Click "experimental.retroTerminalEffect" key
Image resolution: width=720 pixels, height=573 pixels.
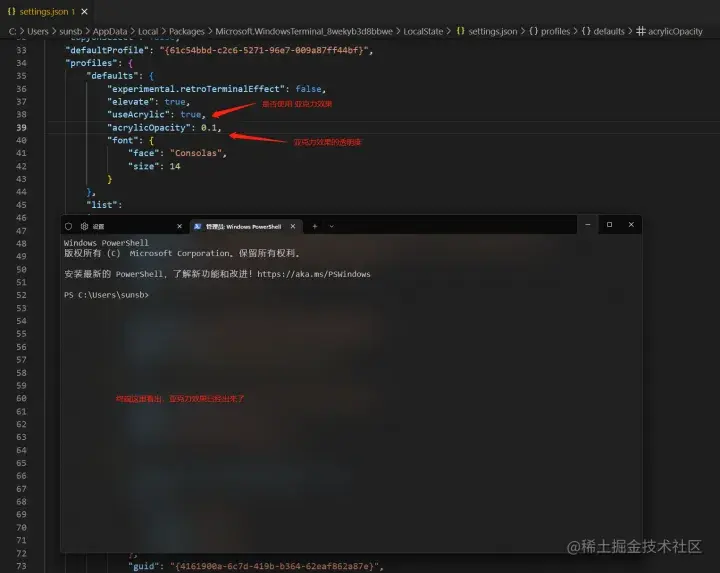click(196, 89)
